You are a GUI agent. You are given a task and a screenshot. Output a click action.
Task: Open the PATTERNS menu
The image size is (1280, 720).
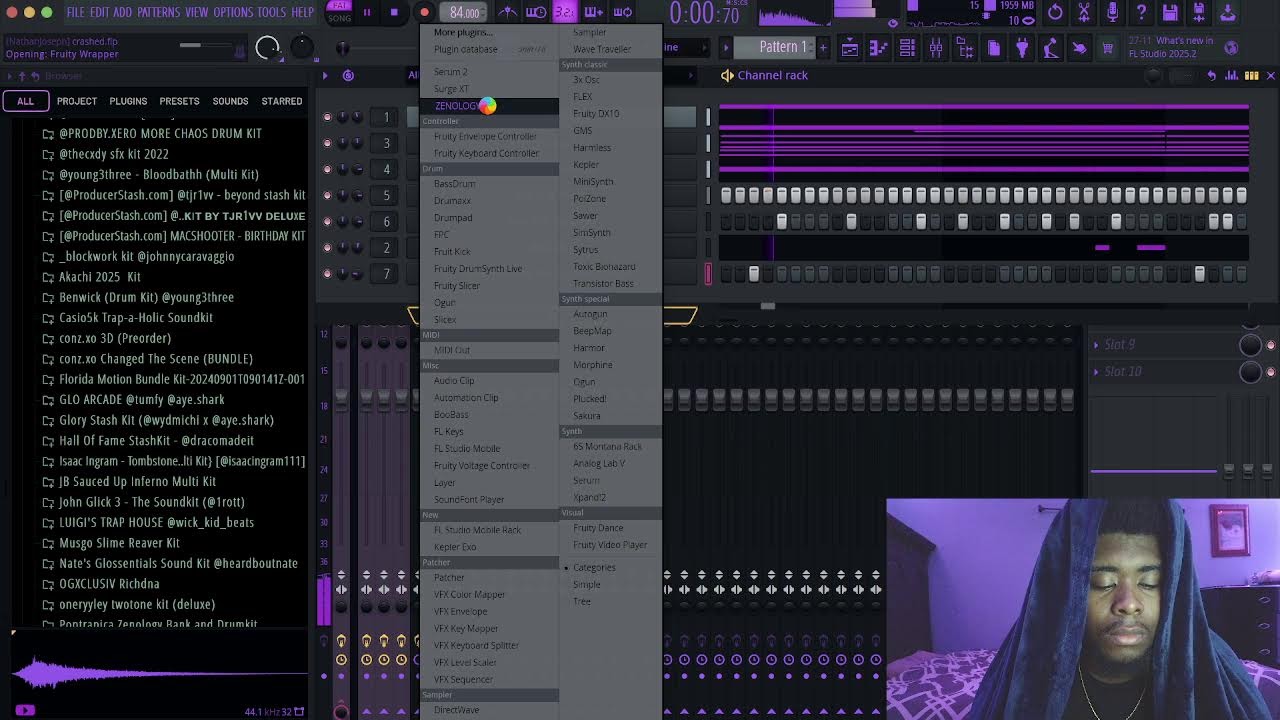tap(158, 12)
